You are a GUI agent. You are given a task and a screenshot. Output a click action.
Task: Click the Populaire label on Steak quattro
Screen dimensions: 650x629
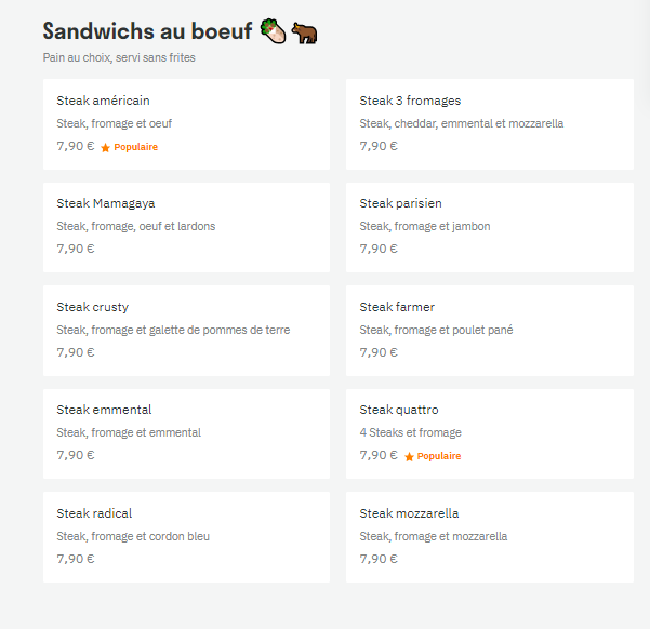pos(439,456)
